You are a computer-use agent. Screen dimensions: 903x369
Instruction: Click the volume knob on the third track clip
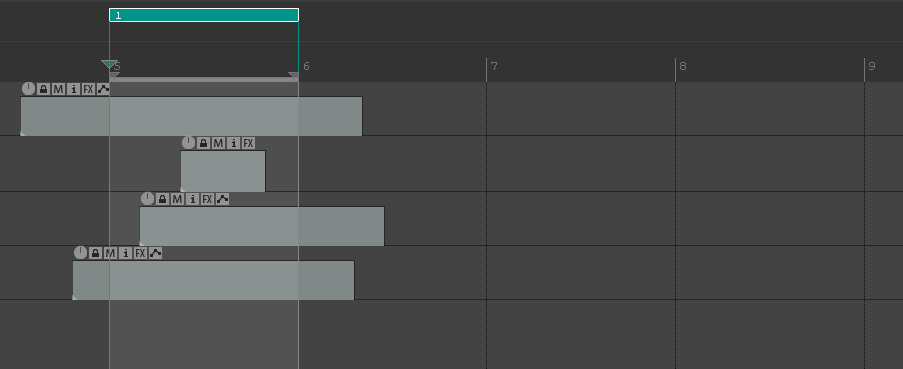tap(147, 199)
